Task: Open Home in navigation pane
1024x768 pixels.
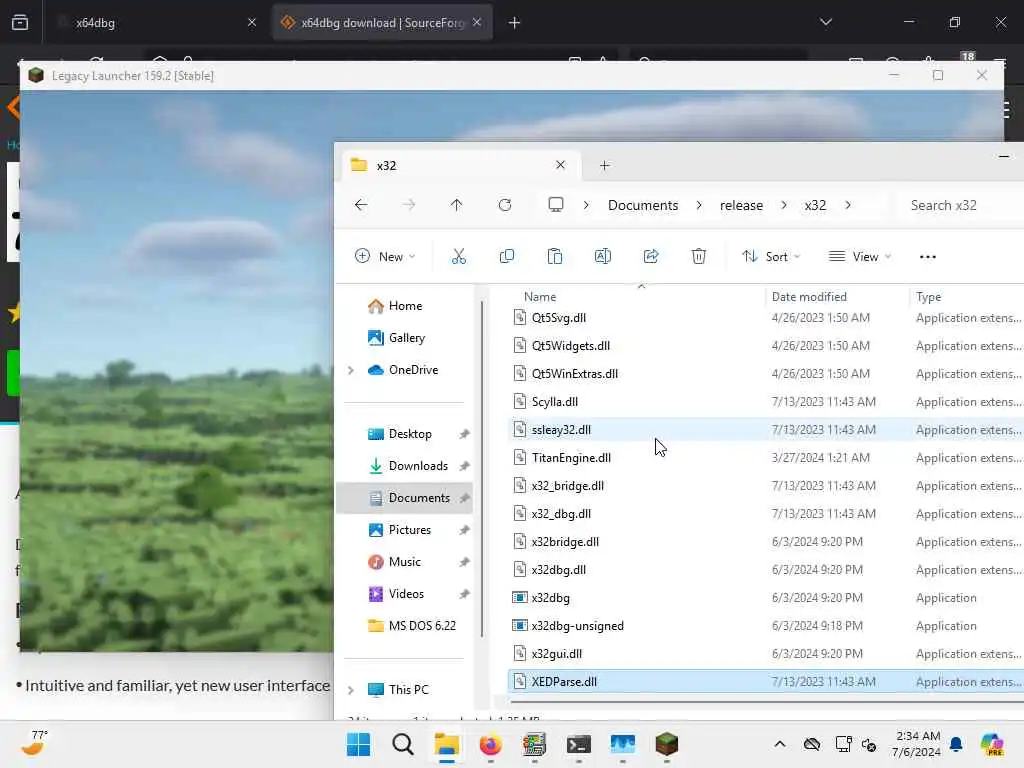Action: click(x=404, y=306)
